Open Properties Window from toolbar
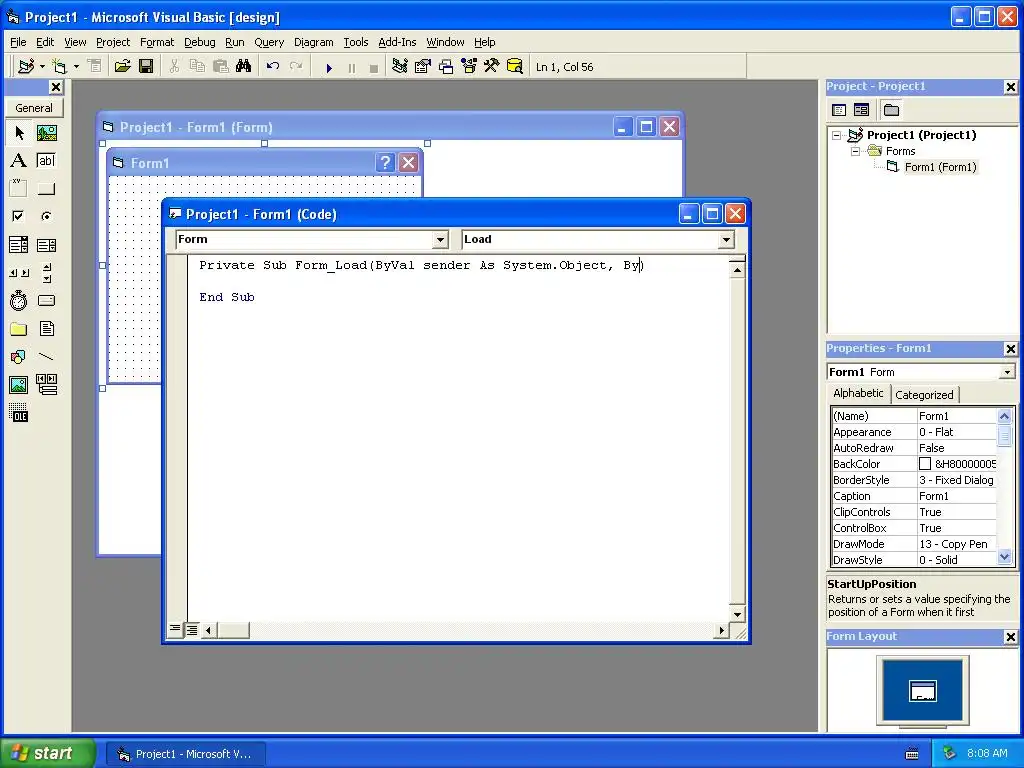 [423, 67]
